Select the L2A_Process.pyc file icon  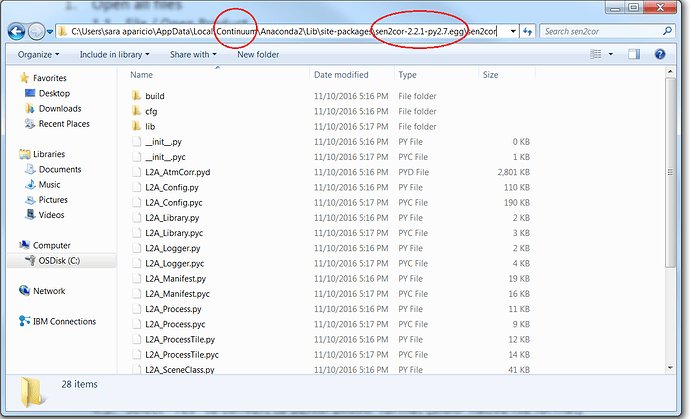tap(137, 324)
